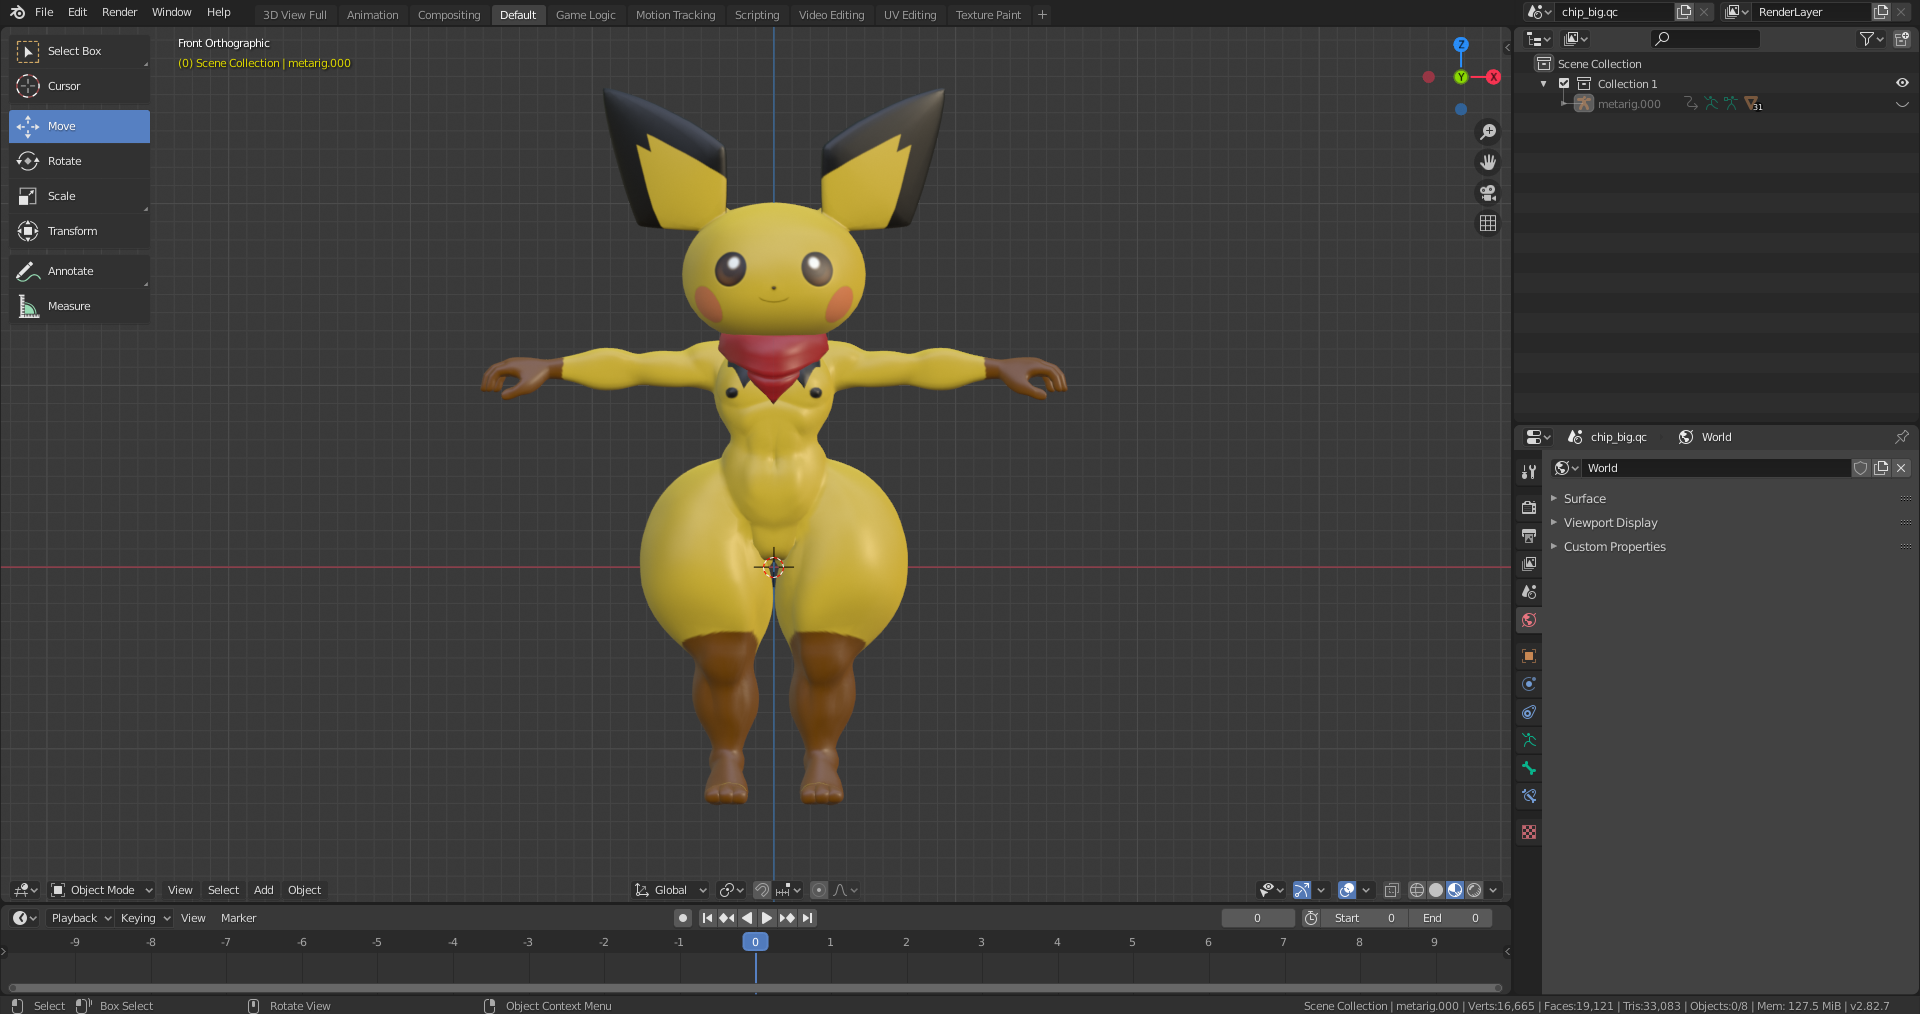
Task: Open pivot point dropdown
Action: (732, 890)
